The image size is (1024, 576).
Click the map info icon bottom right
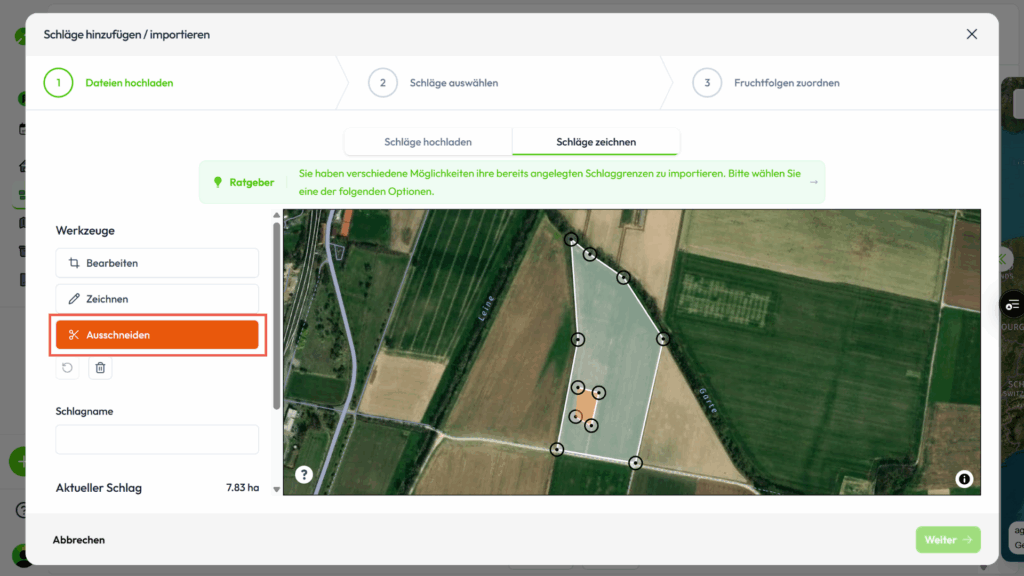click(x=964, y=479)
